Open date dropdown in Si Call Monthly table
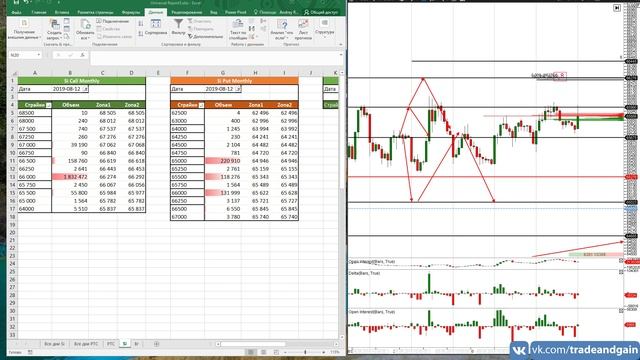Screen dimensions: 640x360 tap(85, 89)
